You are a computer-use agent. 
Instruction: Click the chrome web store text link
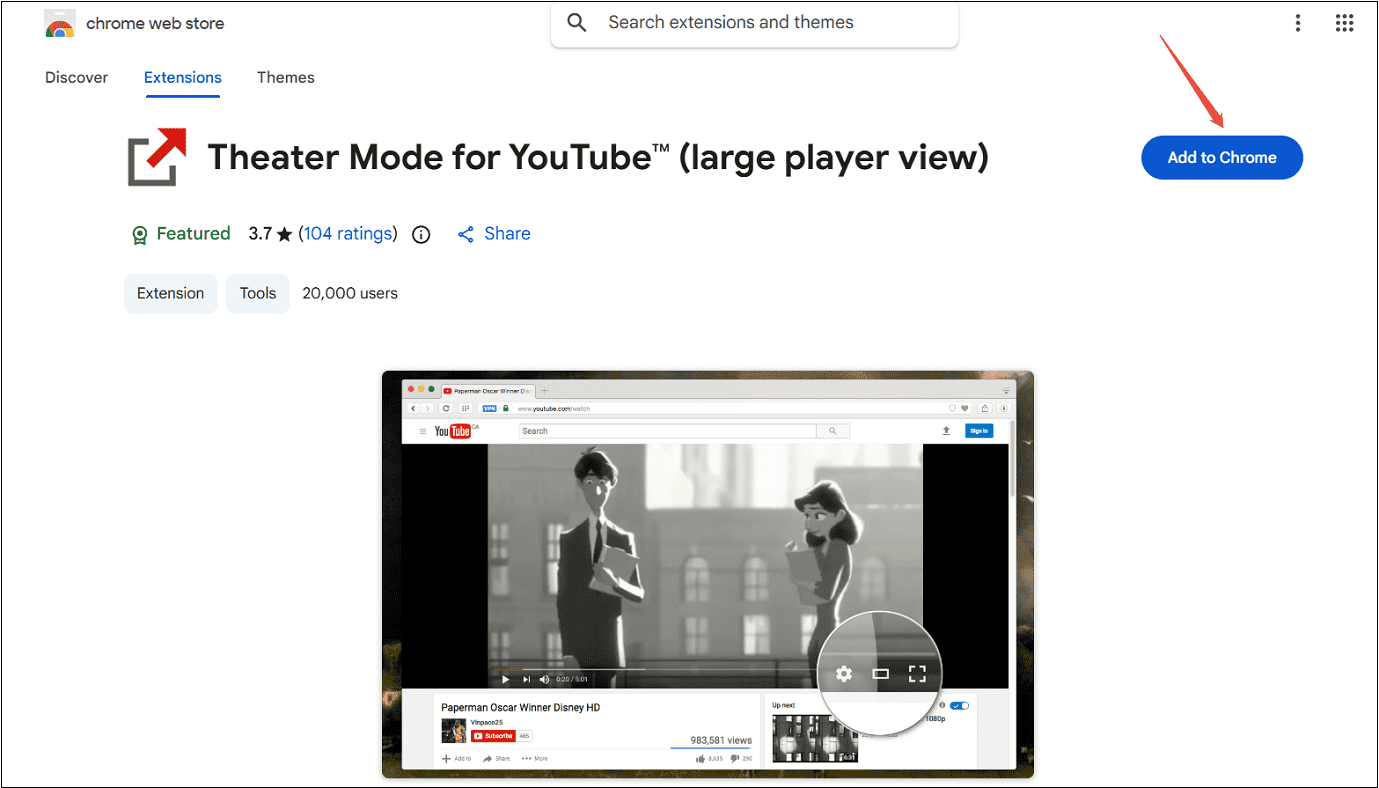(x=155, y=22)
